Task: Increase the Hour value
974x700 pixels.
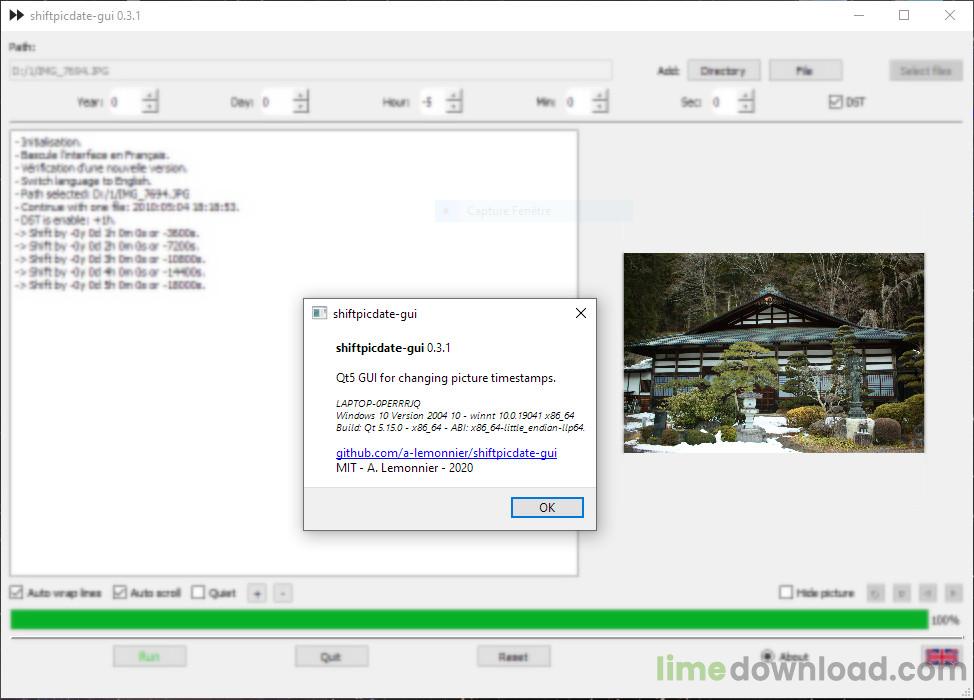Action: pyautogui.click(x=454, y=96)
